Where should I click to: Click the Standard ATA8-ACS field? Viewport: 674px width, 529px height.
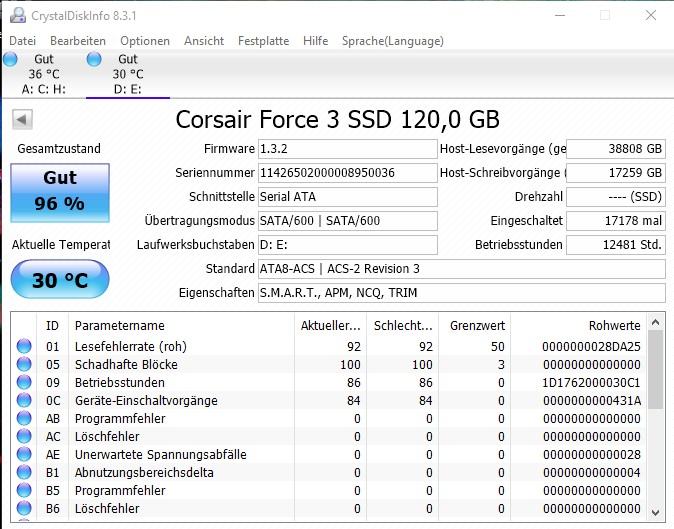click(462, 269)
